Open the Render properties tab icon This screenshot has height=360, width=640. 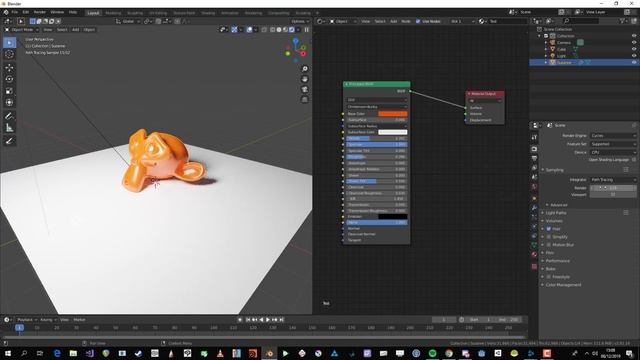click(x=534, y=149)
